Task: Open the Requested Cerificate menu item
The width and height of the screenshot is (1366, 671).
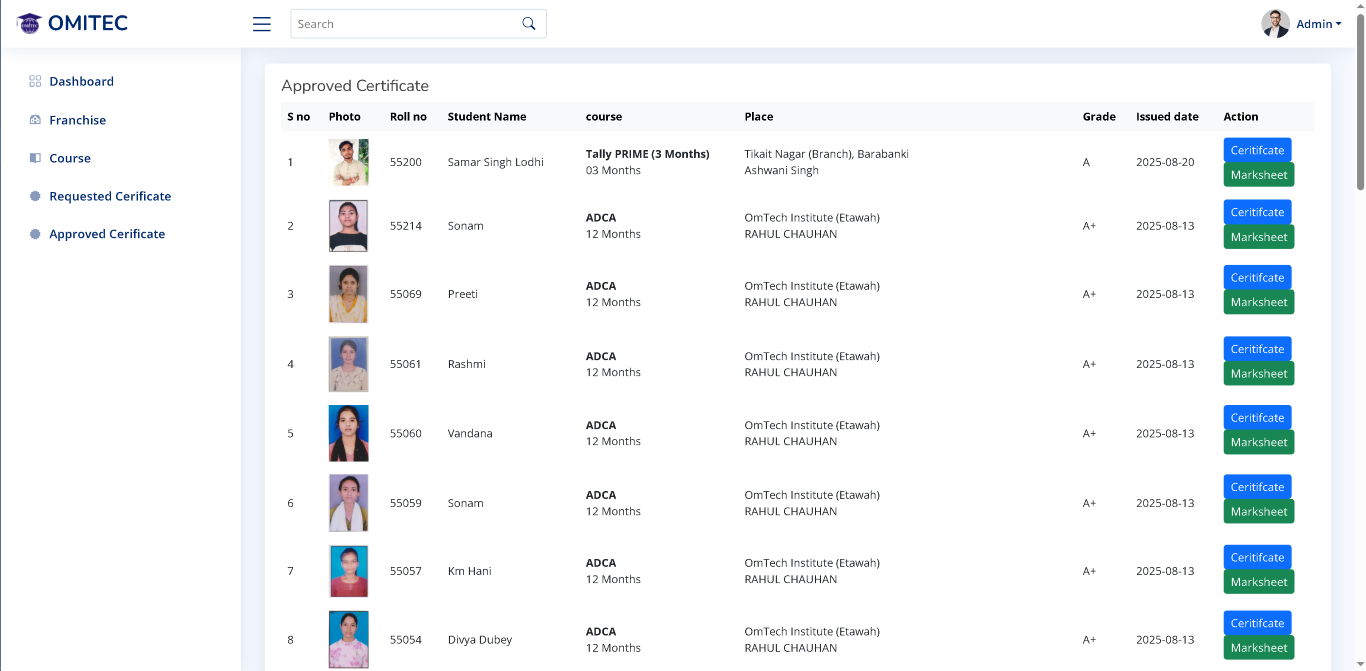Action: 110,196
